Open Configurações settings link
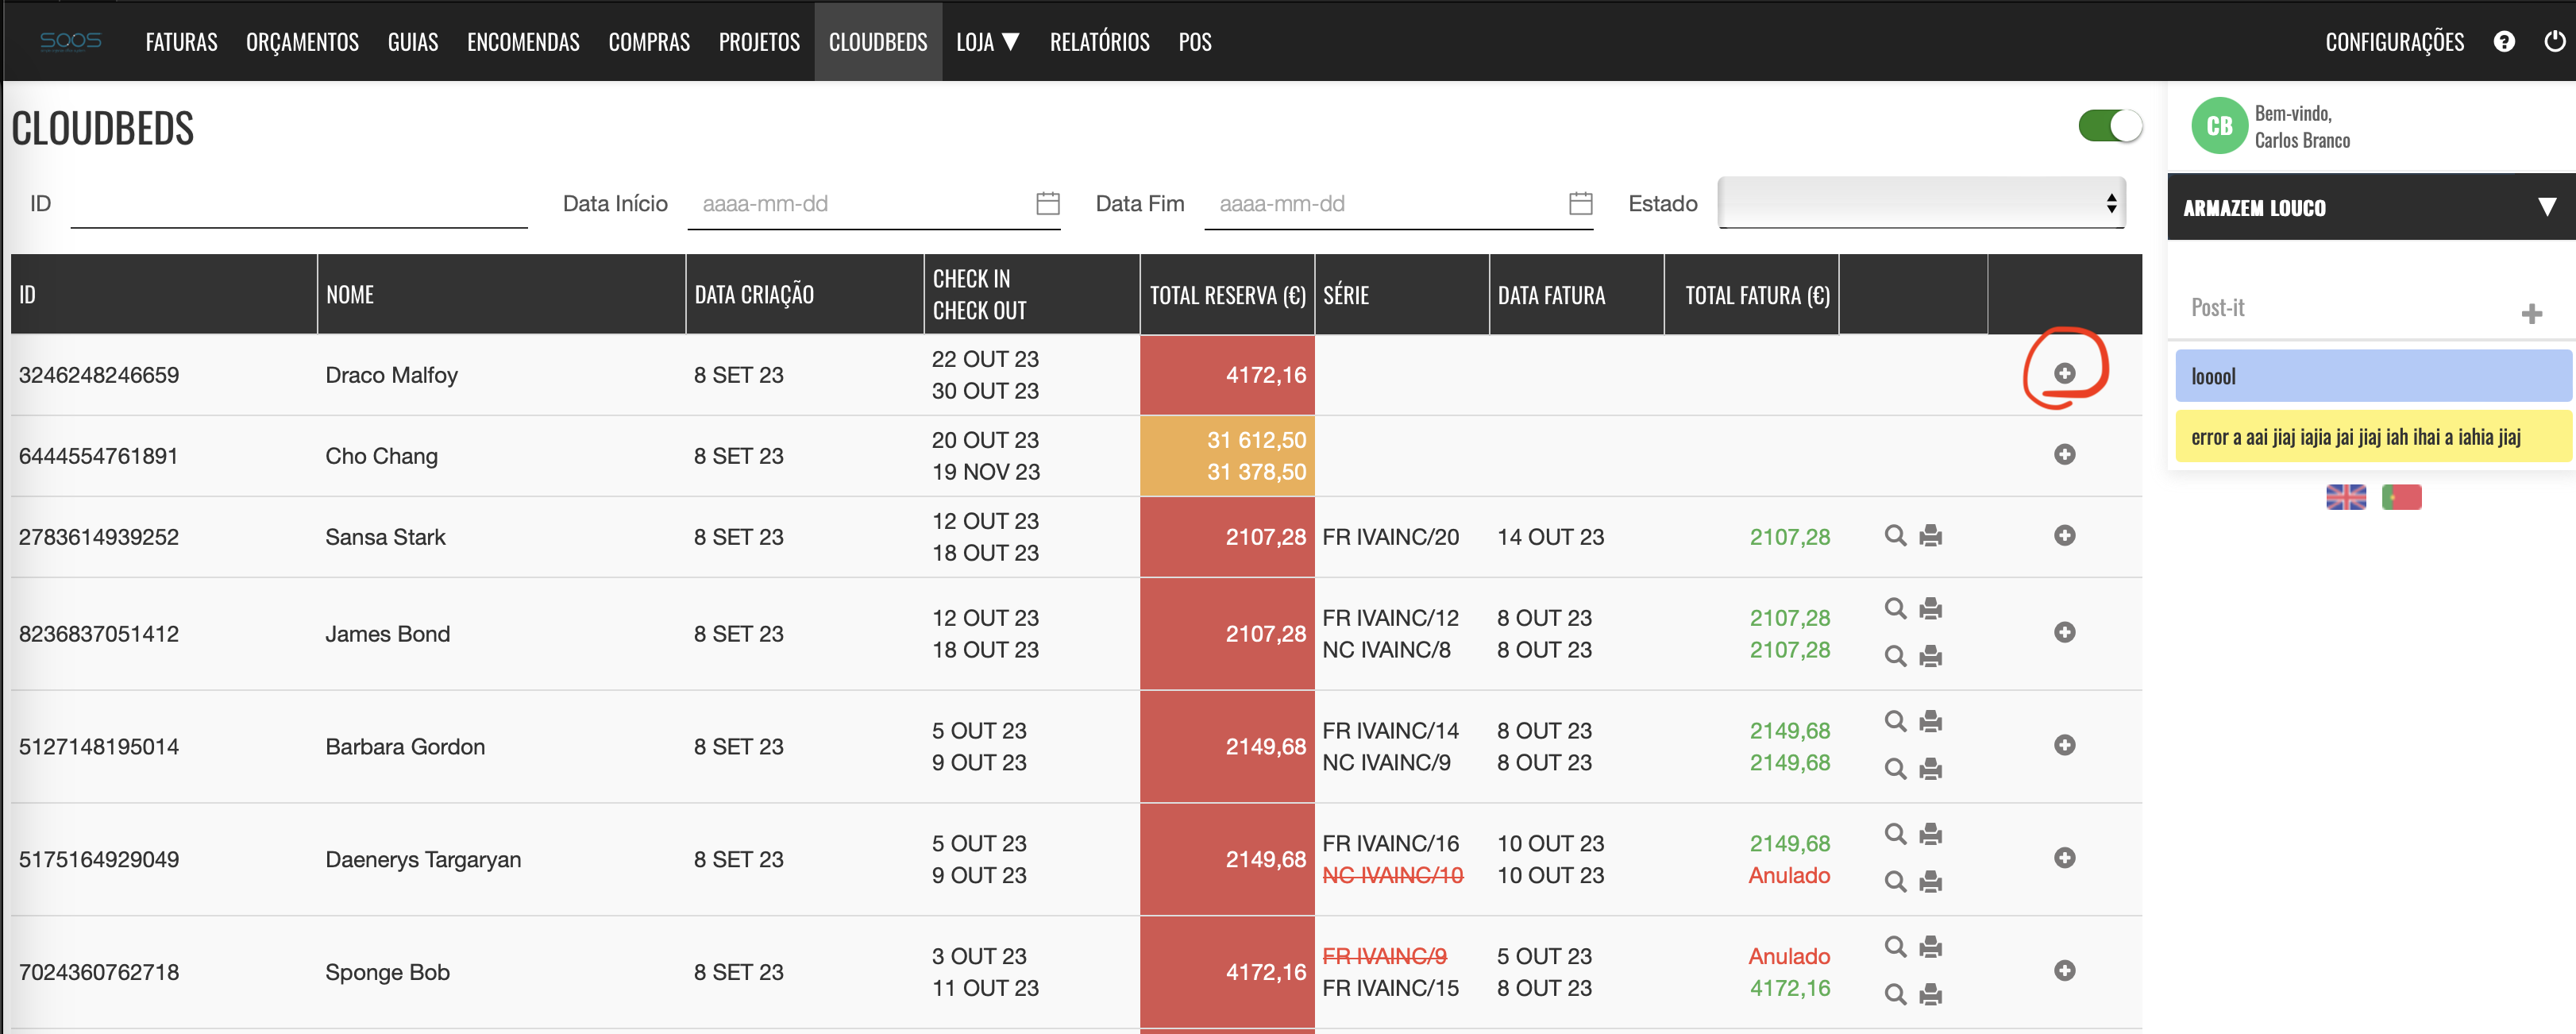Image resolution: width=2576 pixels, height=1034 pixels. [2394, 42]
